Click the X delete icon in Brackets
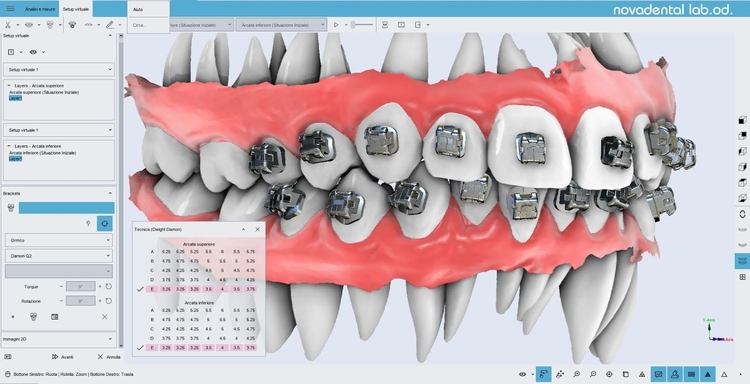Viewport: 750px width, 384px height. (x=104, y=317)
